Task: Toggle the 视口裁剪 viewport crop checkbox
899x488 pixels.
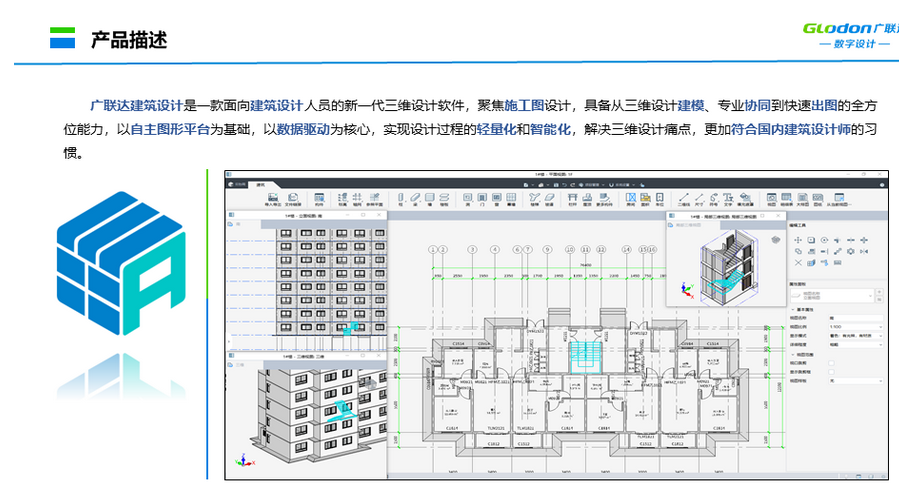Action: [831, 363]
